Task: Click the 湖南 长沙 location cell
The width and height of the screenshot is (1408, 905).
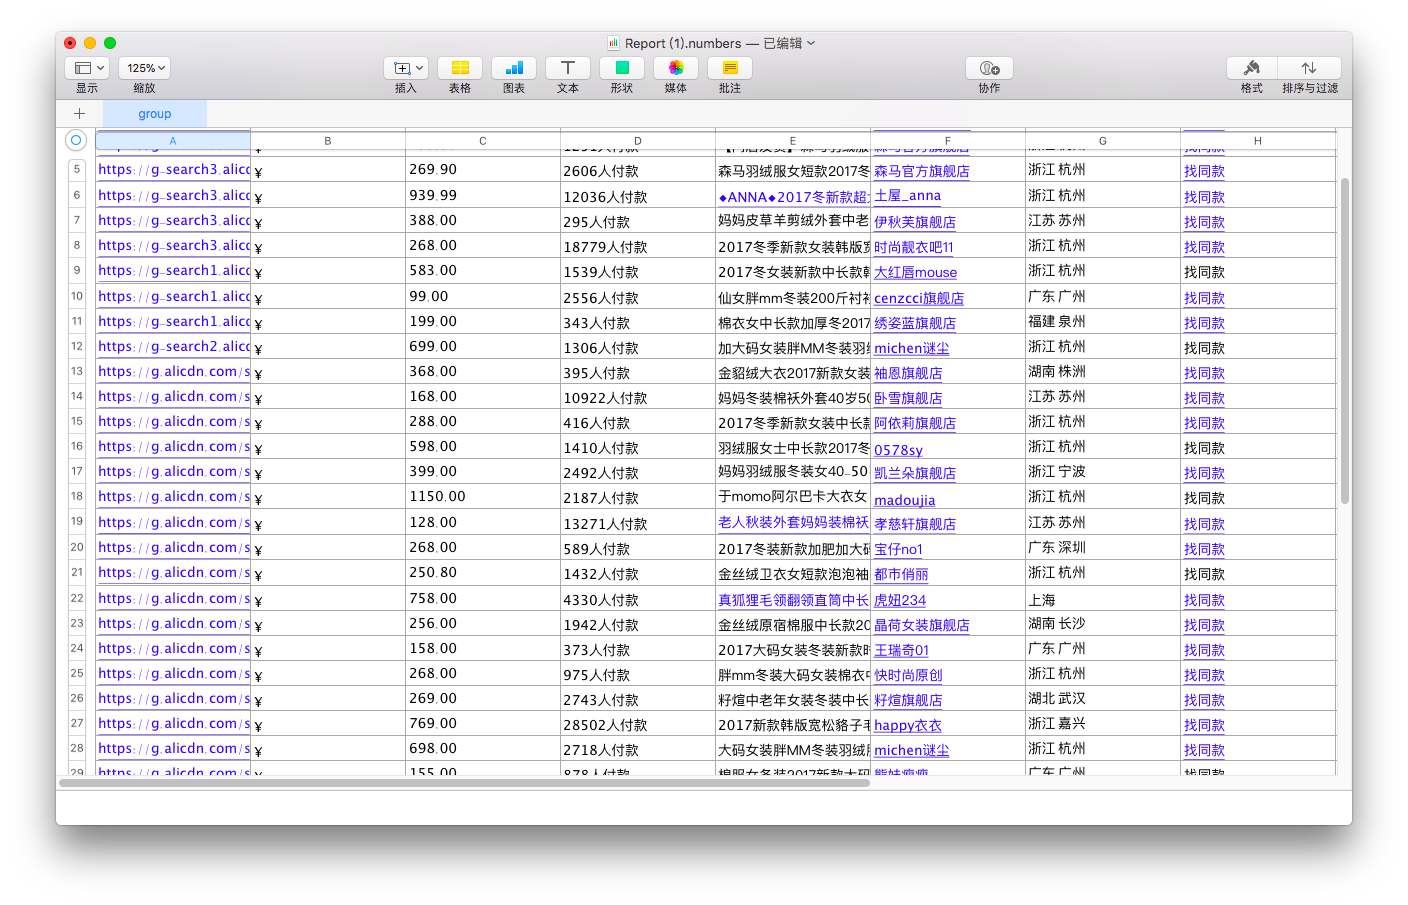Action: coord(1103,623)
